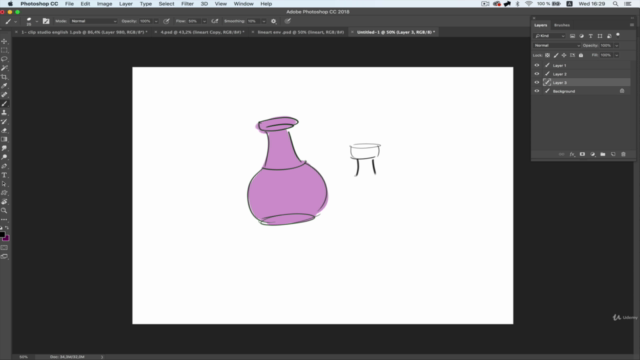
Task: Open the Select menu
Action: [166, 4]
